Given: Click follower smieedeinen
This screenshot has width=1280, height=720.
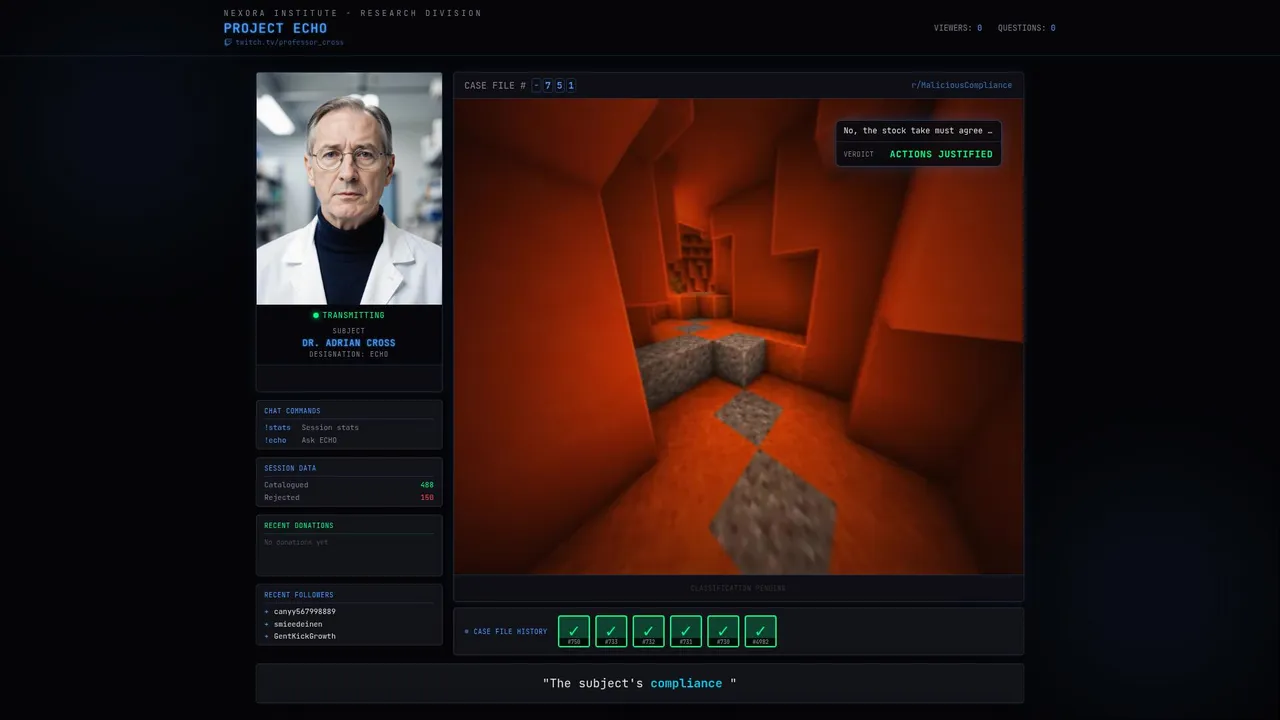Looking at the screenshot, I should point(298,624).
